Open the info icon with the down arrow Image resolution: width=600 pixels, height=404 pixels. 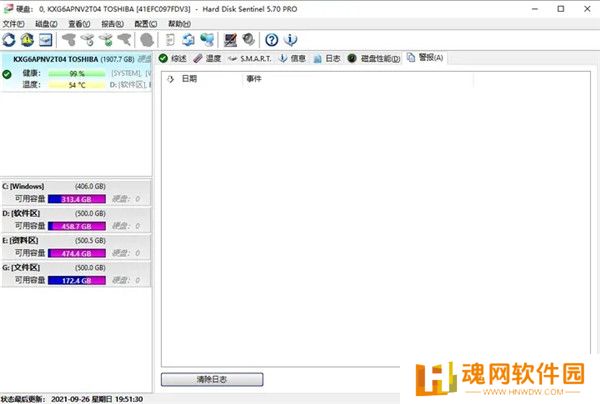tap(291, 40)
